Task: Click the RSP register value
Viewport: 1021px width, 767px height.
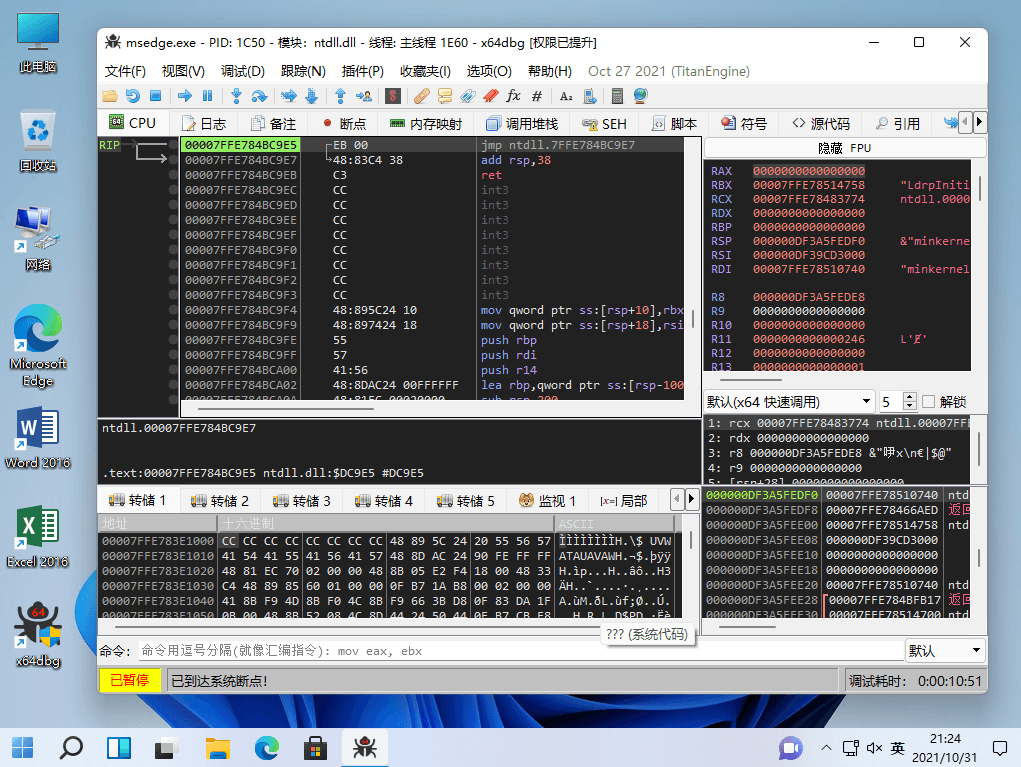Action: click(x=809, y=242)
